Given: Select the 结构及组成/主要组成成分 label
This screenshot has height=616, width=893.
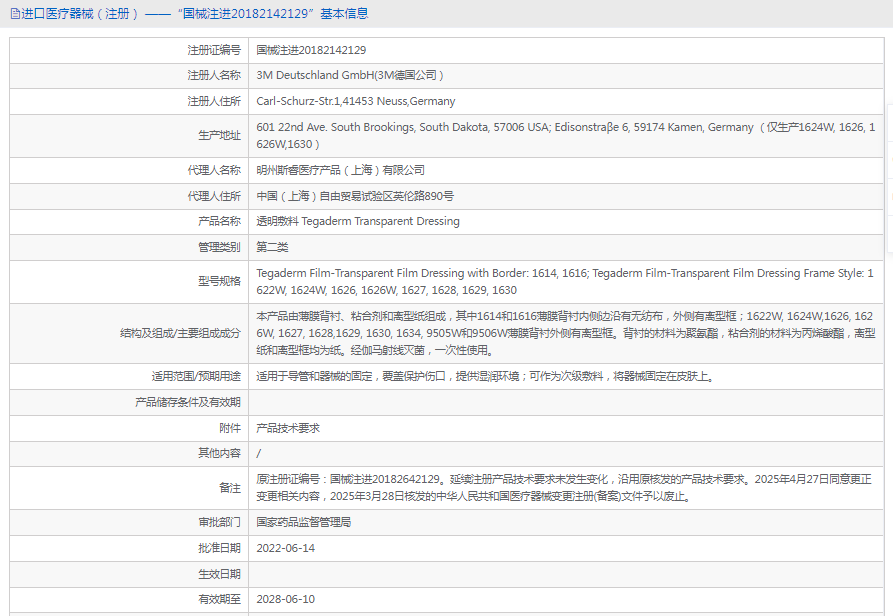Looking at the screenshot, I should pyautogui.click(x=180, y=333).
